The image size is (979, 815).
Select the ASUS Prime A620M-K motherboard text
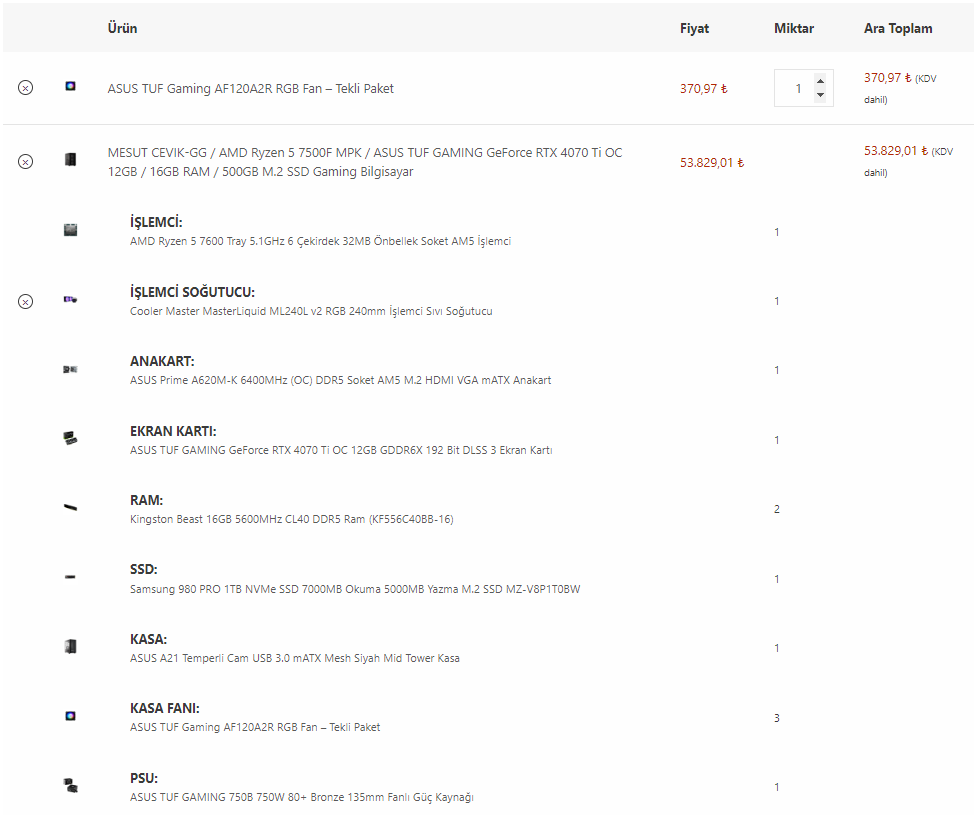(340, 380)
